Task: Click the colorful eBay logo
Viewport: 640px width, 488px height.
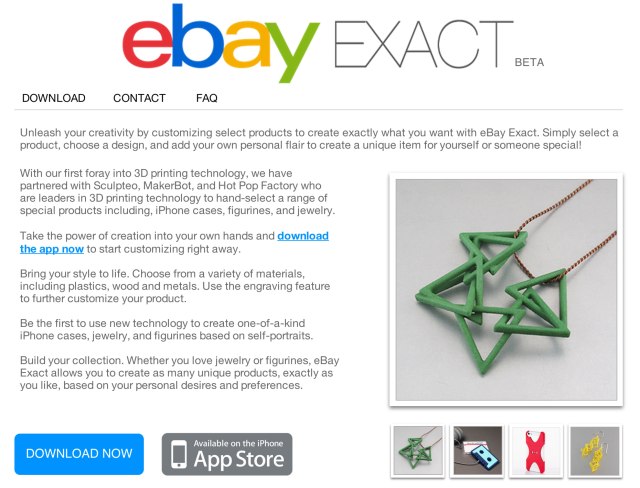Action: tap(220, 43)
